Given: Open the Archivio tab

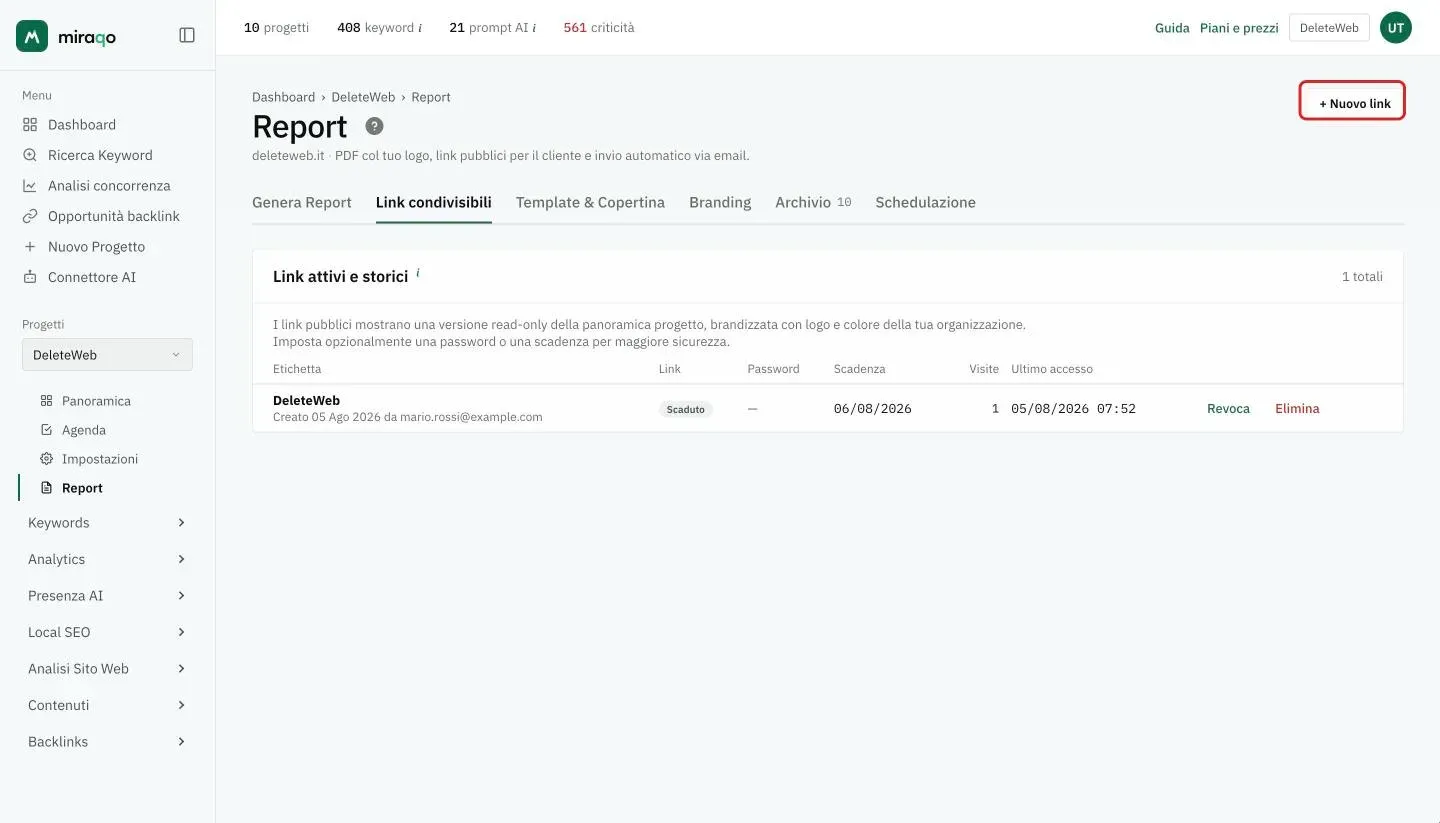Looking at the screenshot, I should point(813,202).
